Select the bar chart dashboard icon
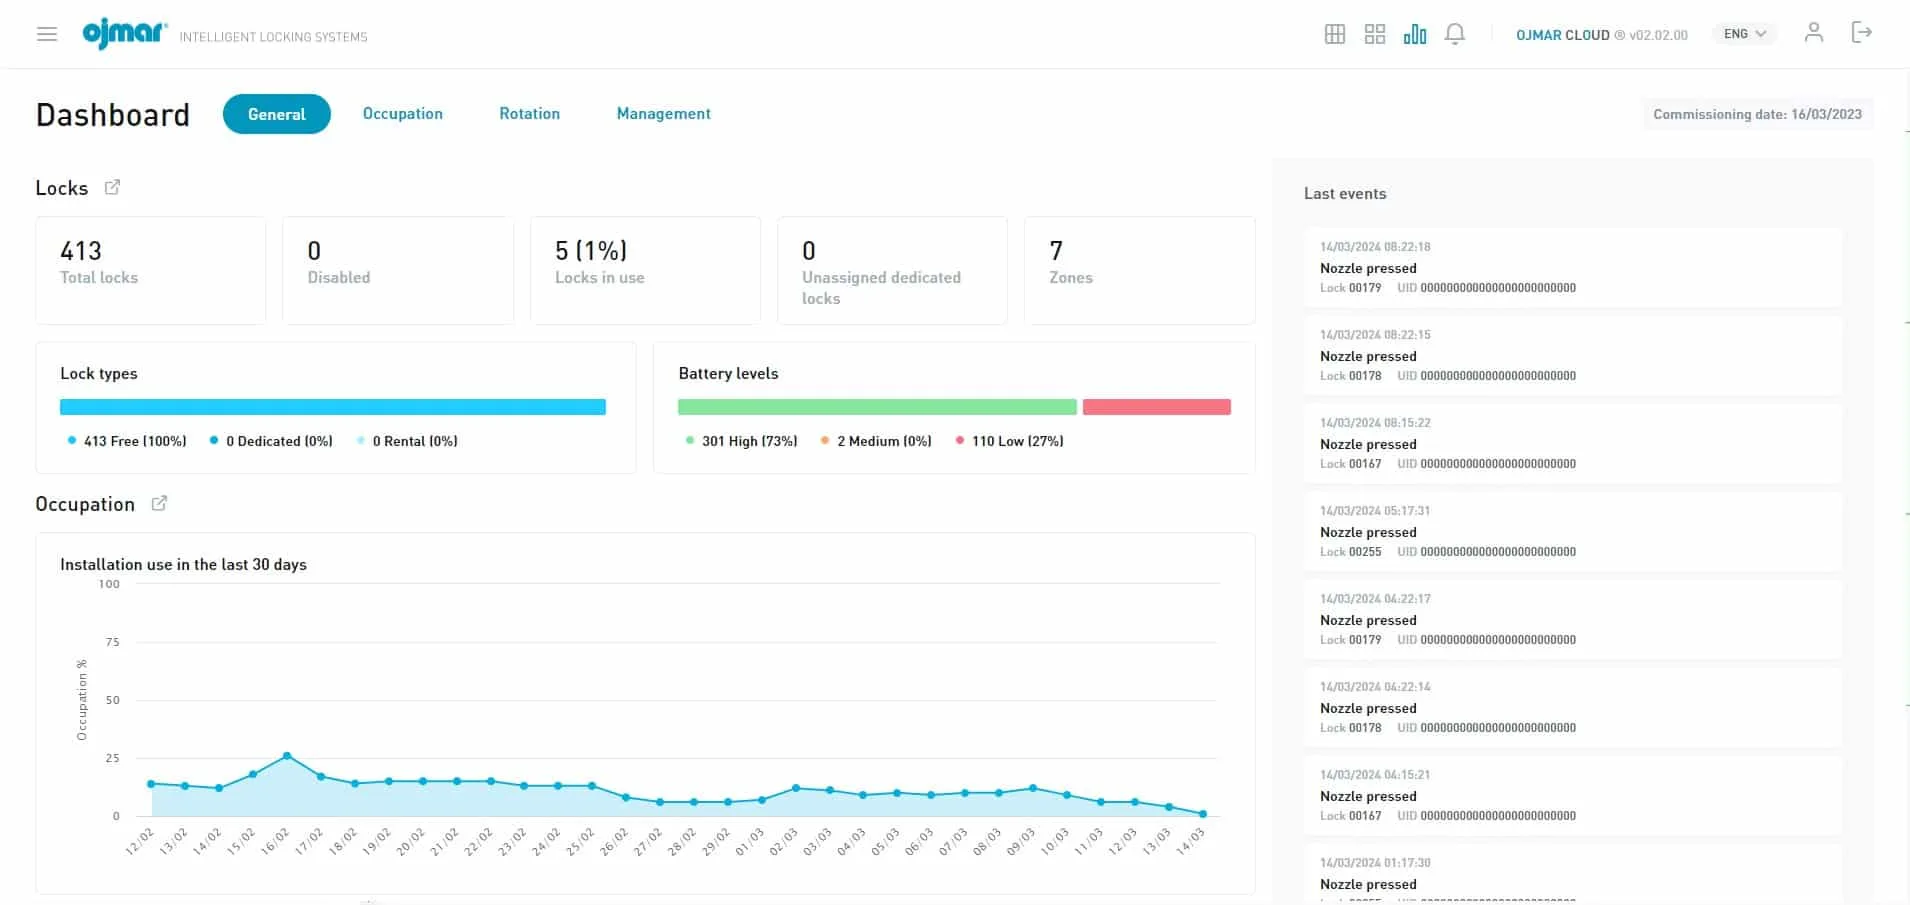Viewport: 1910px width, 905px height. (1414, 34)
